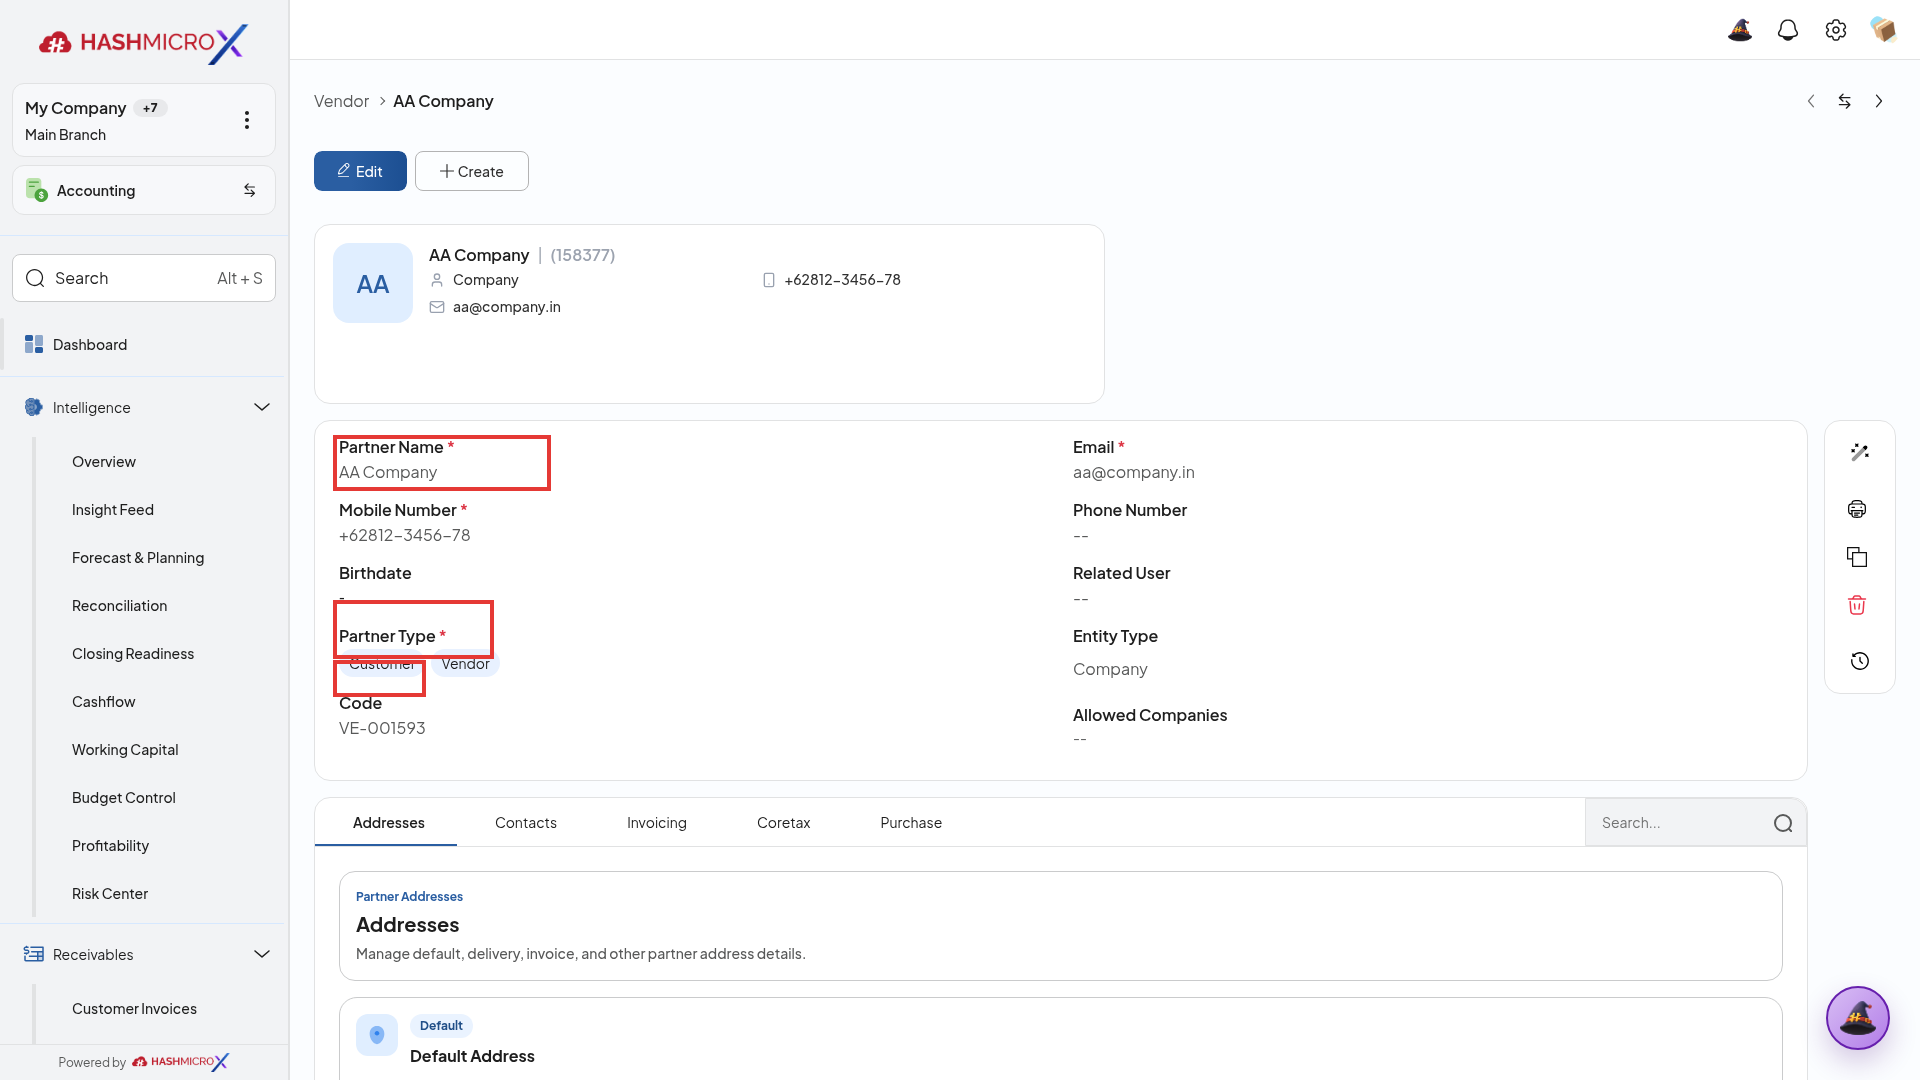The image size is (1920, 1080).
Task: Click the Edit button
Action: coord(360,171)
